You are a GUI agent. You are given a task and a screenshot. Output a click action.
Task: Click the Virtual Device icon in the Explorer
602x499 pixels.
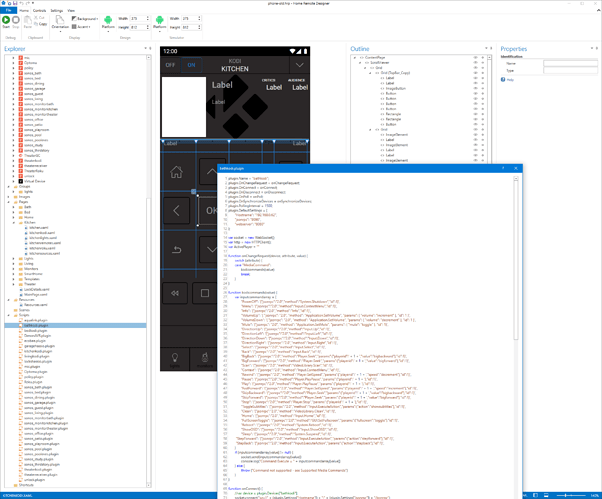tap(21, 181)
